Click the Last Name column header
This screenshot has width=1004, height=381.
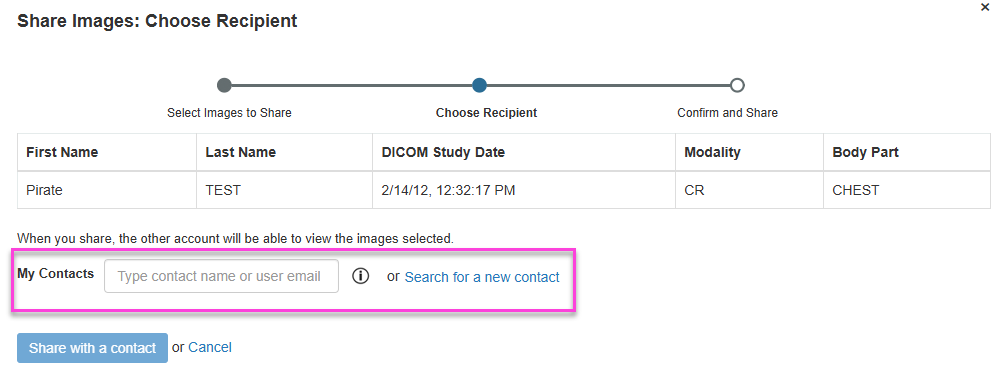tap(284, 152)
